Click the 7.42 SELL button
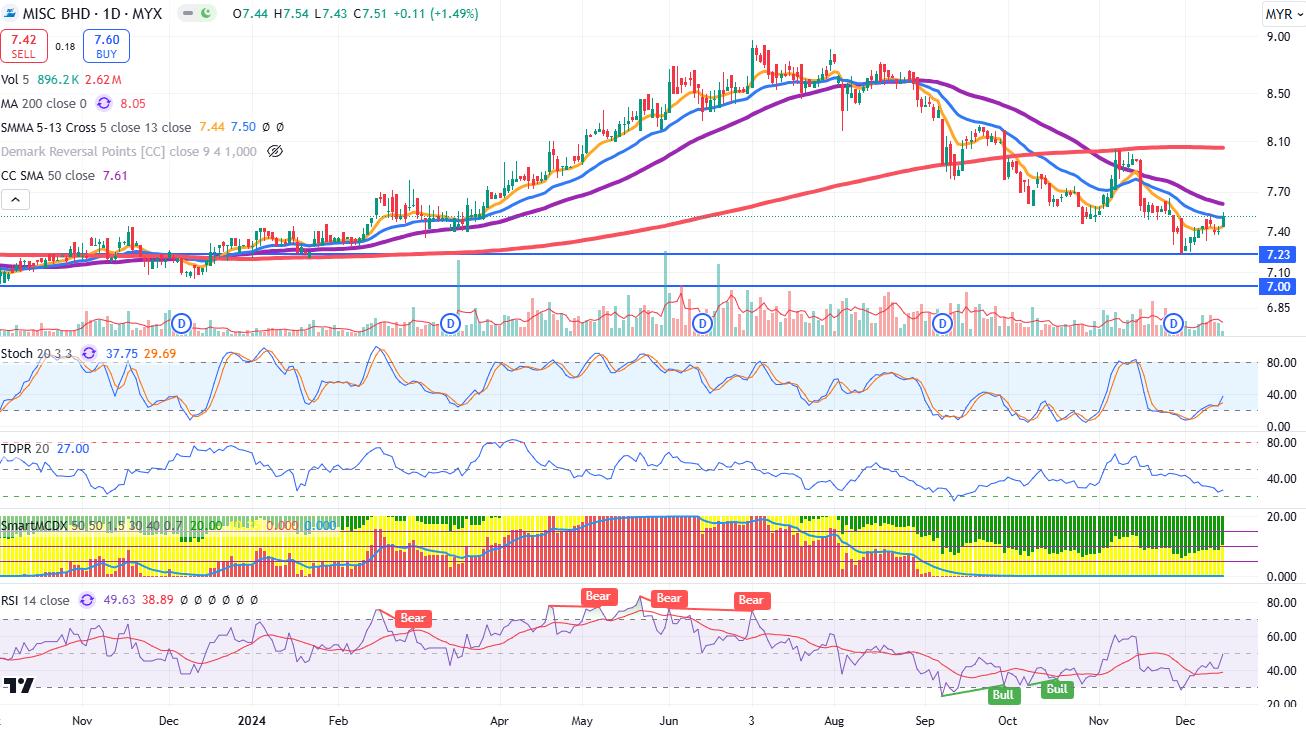Screen dimensions: 1306x730 click(x=24, y=47)
